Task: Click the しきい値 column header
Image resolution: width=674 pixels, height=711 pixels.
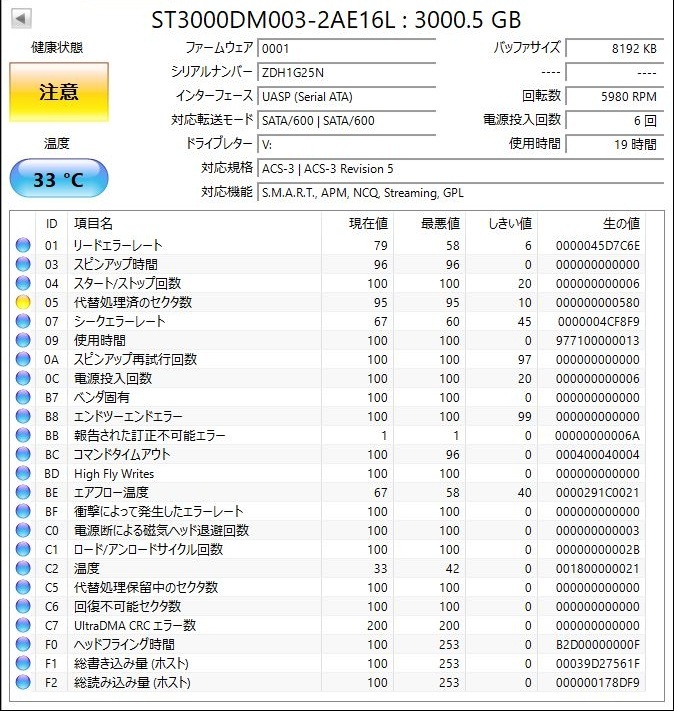Action: pyautogui.click(x=502, y=224)
